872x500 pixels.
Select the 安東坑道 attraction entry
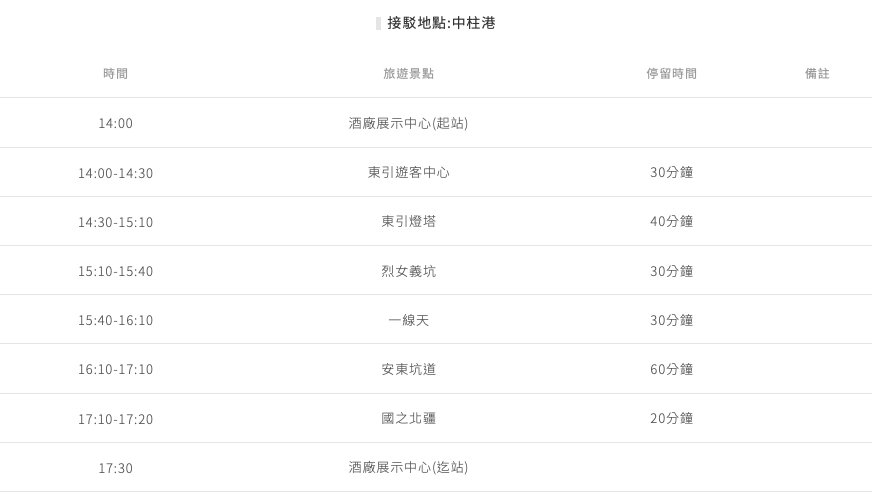pos(408,369)
